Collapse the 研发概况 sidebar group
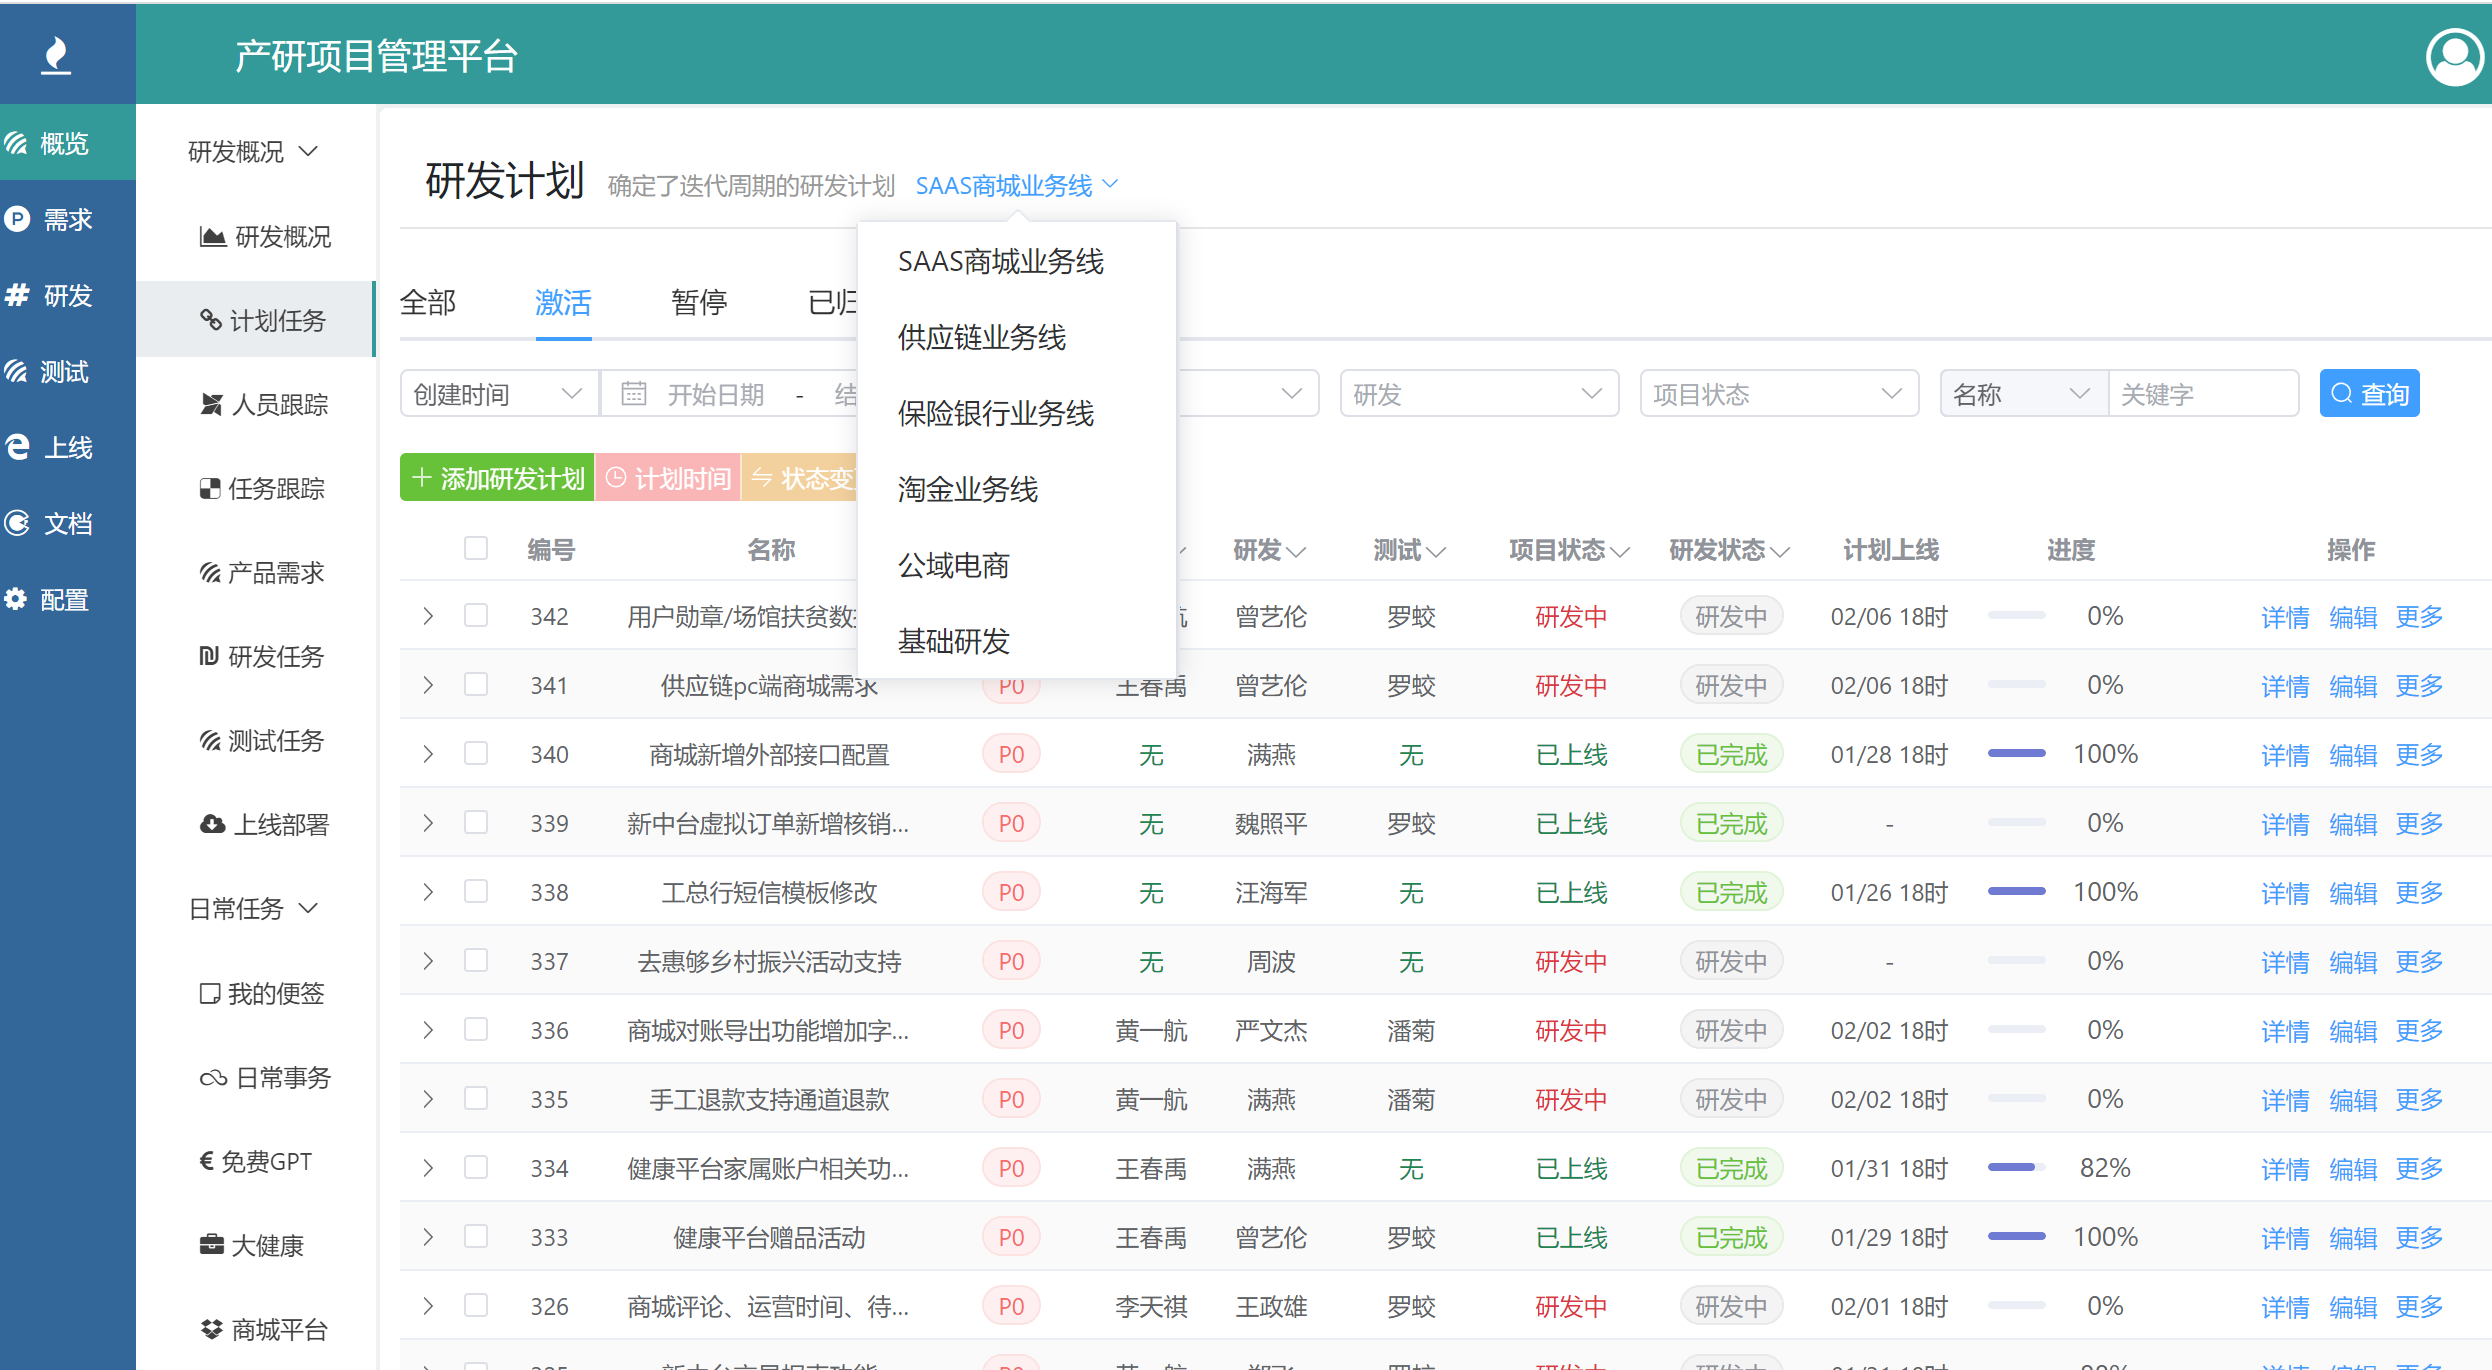This screenshot has height=1370, width=2492. pos(253,152)
